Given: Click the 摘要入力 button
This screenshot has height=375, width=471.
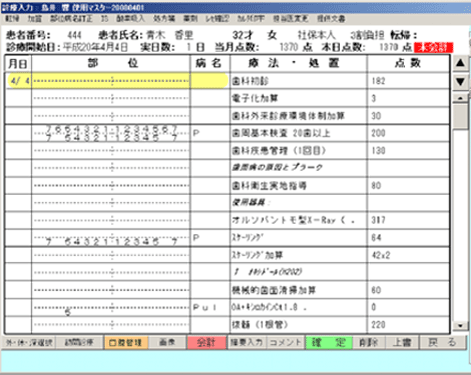Looking at the screenshot, I should pos(247,342).
